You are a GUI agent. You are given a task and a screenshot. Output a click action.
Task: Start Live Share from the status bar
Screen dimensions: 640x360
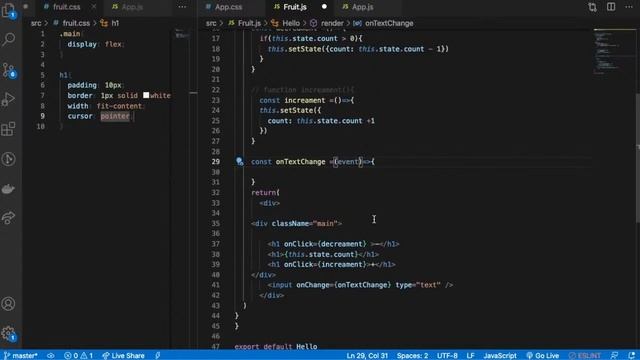(123, 356)
